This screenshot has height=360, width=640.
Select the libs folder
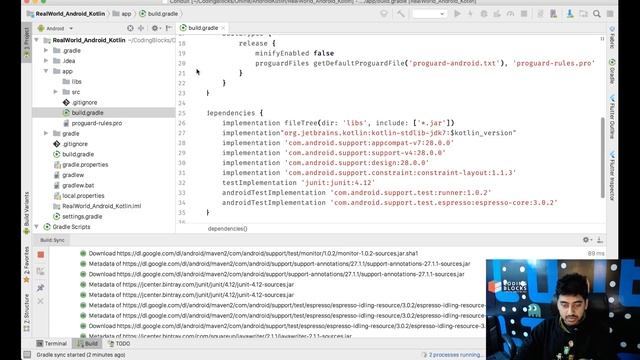[72, 82]
